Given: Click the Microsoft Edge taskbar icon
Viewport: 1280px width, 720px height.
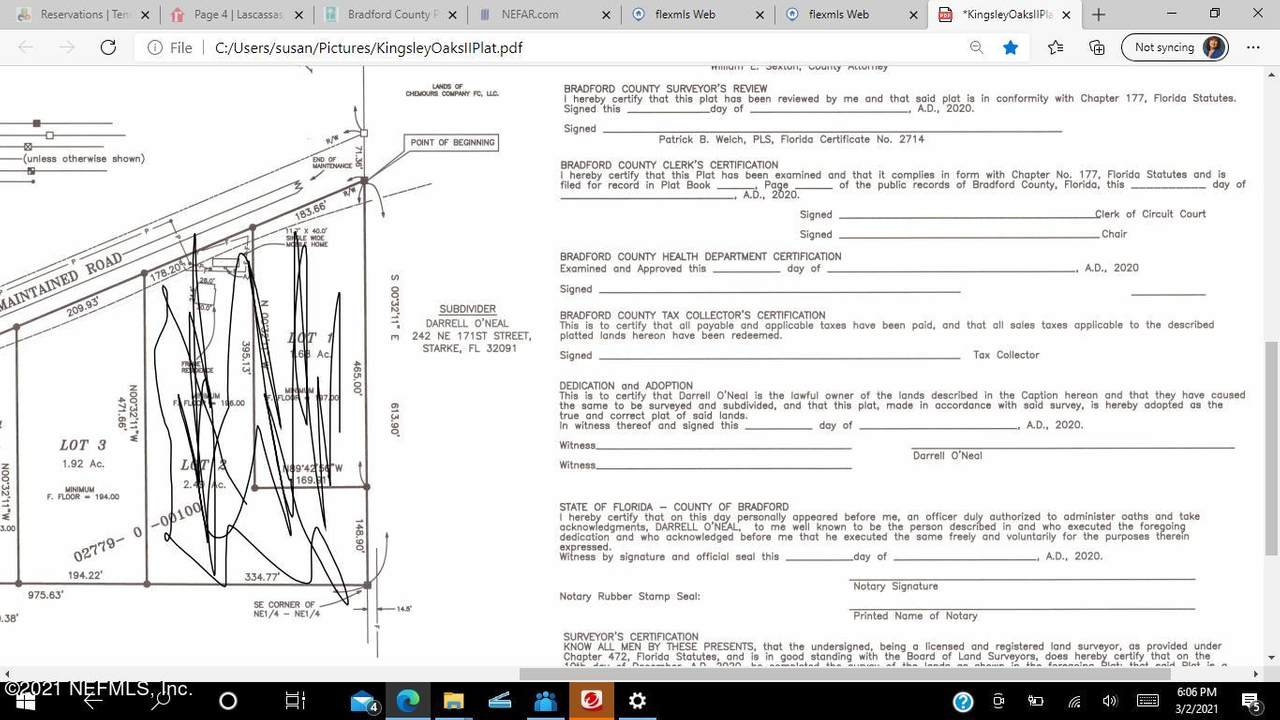Looking at the screenshot, I should (x=408, y=700).
